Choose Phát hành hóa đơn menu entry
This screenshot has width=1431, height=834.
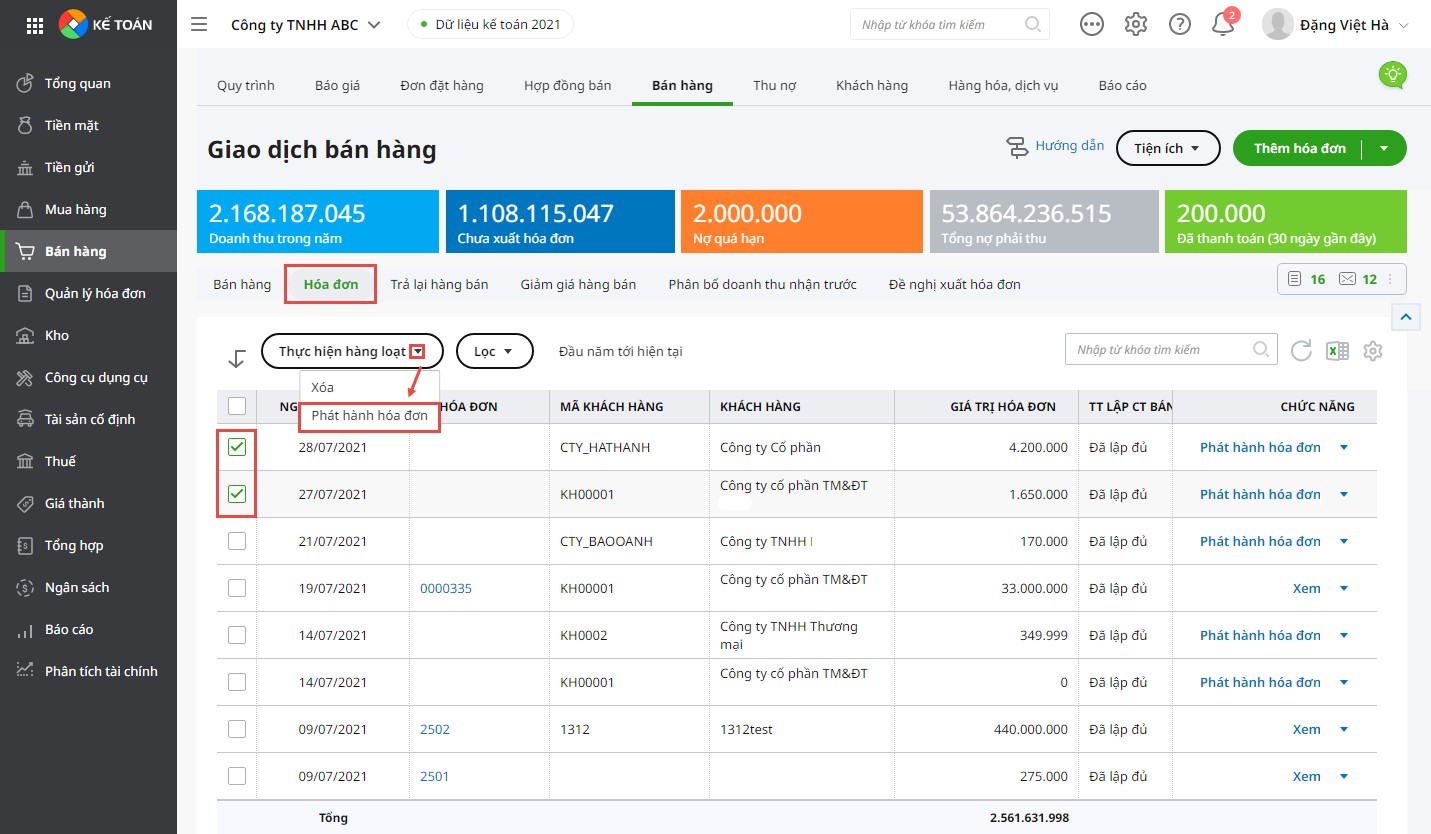(369, 415)
